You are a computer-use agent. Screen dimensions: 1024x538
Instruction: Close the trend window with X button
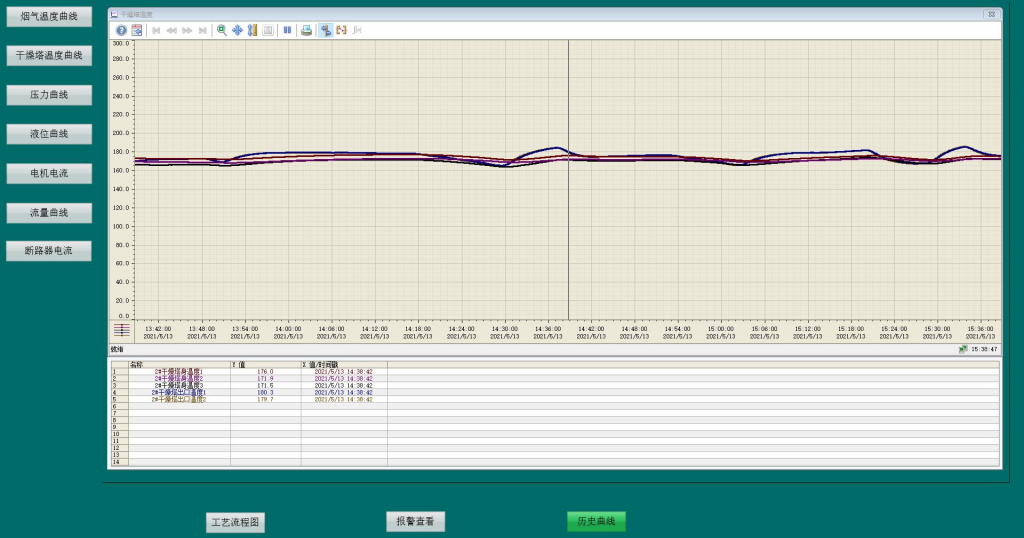click(991, 14)
